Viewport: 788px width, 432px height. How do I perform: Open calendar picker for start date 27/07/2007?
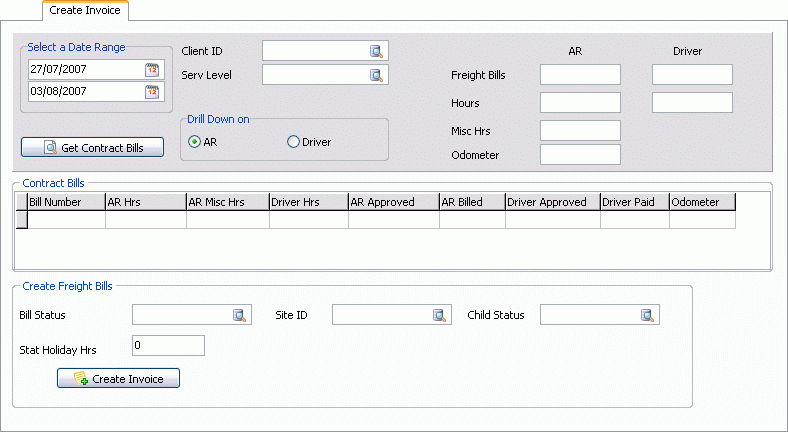[152, 70]
